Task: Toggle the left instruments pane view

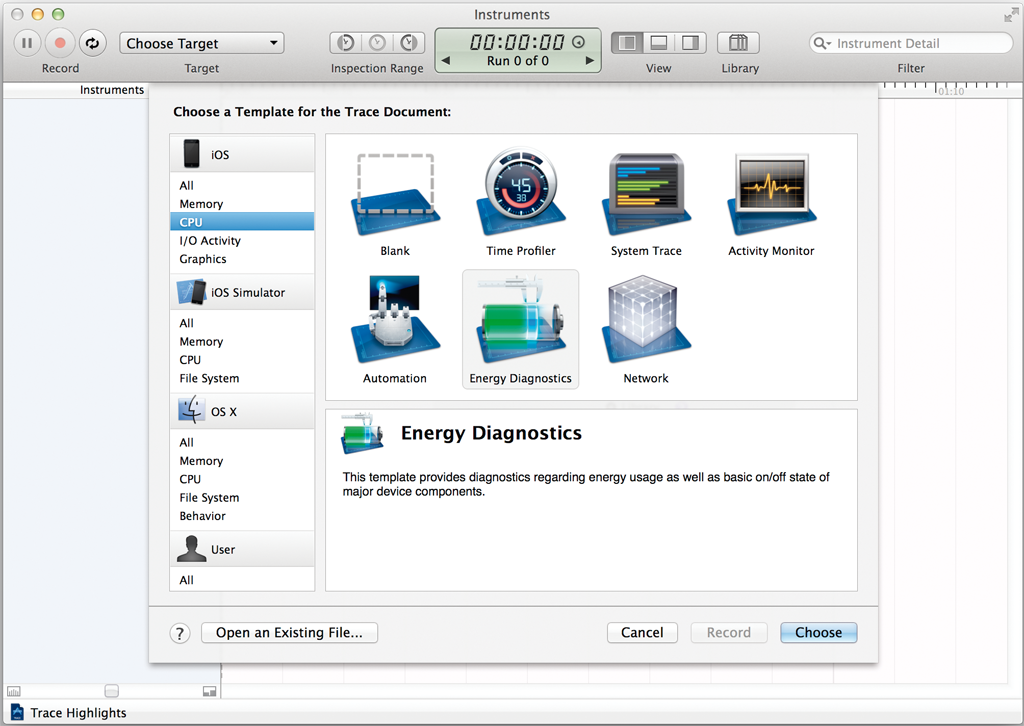Action: coord(627,43)
